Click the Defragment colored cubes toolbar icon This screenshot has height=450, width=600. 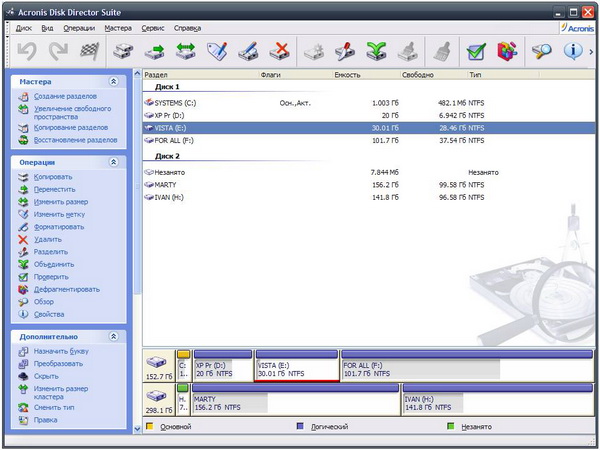tap(507, 51)
